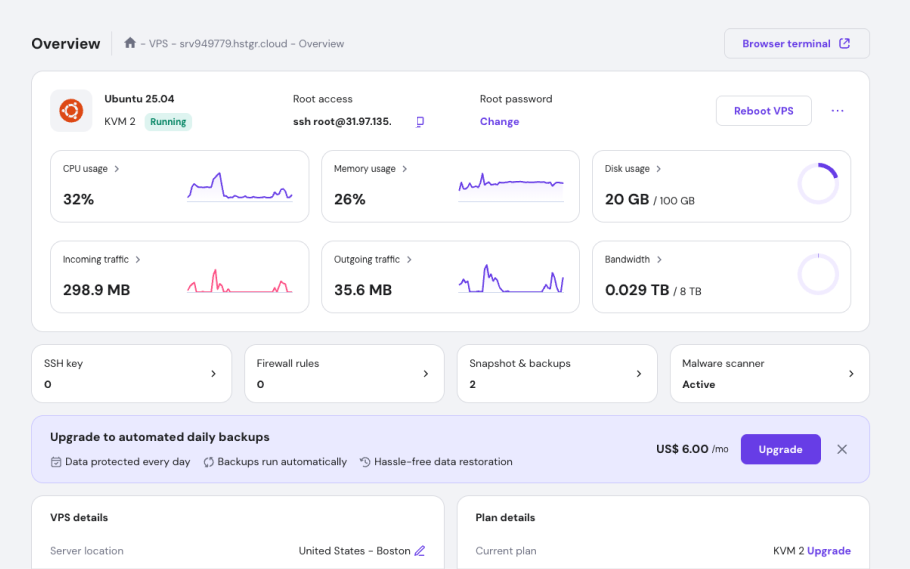Open Snapshot & backups card chevron

638,374
